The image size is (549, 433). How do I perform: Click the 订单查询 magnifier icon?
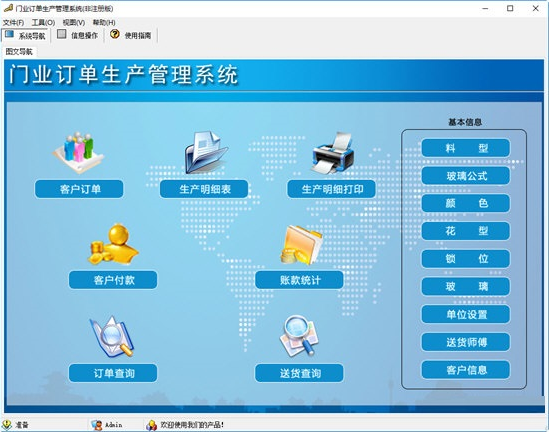click(112, 337)
